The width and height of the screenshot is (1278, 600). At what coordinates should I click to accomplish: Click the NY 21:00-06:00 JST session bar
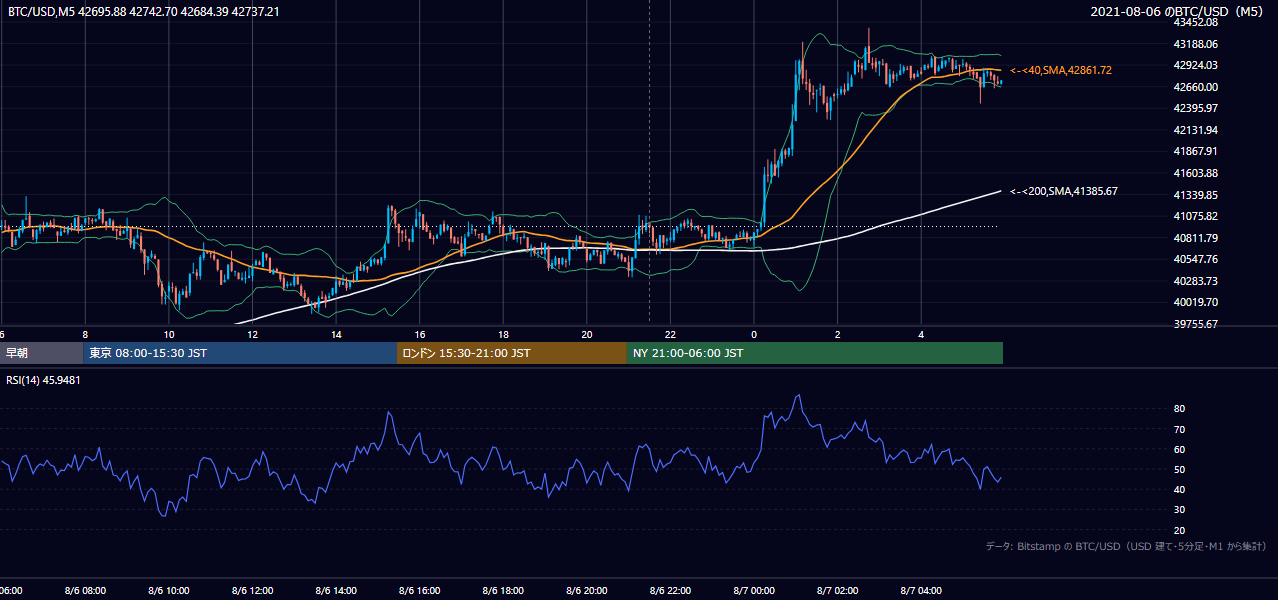coord(815,353)
